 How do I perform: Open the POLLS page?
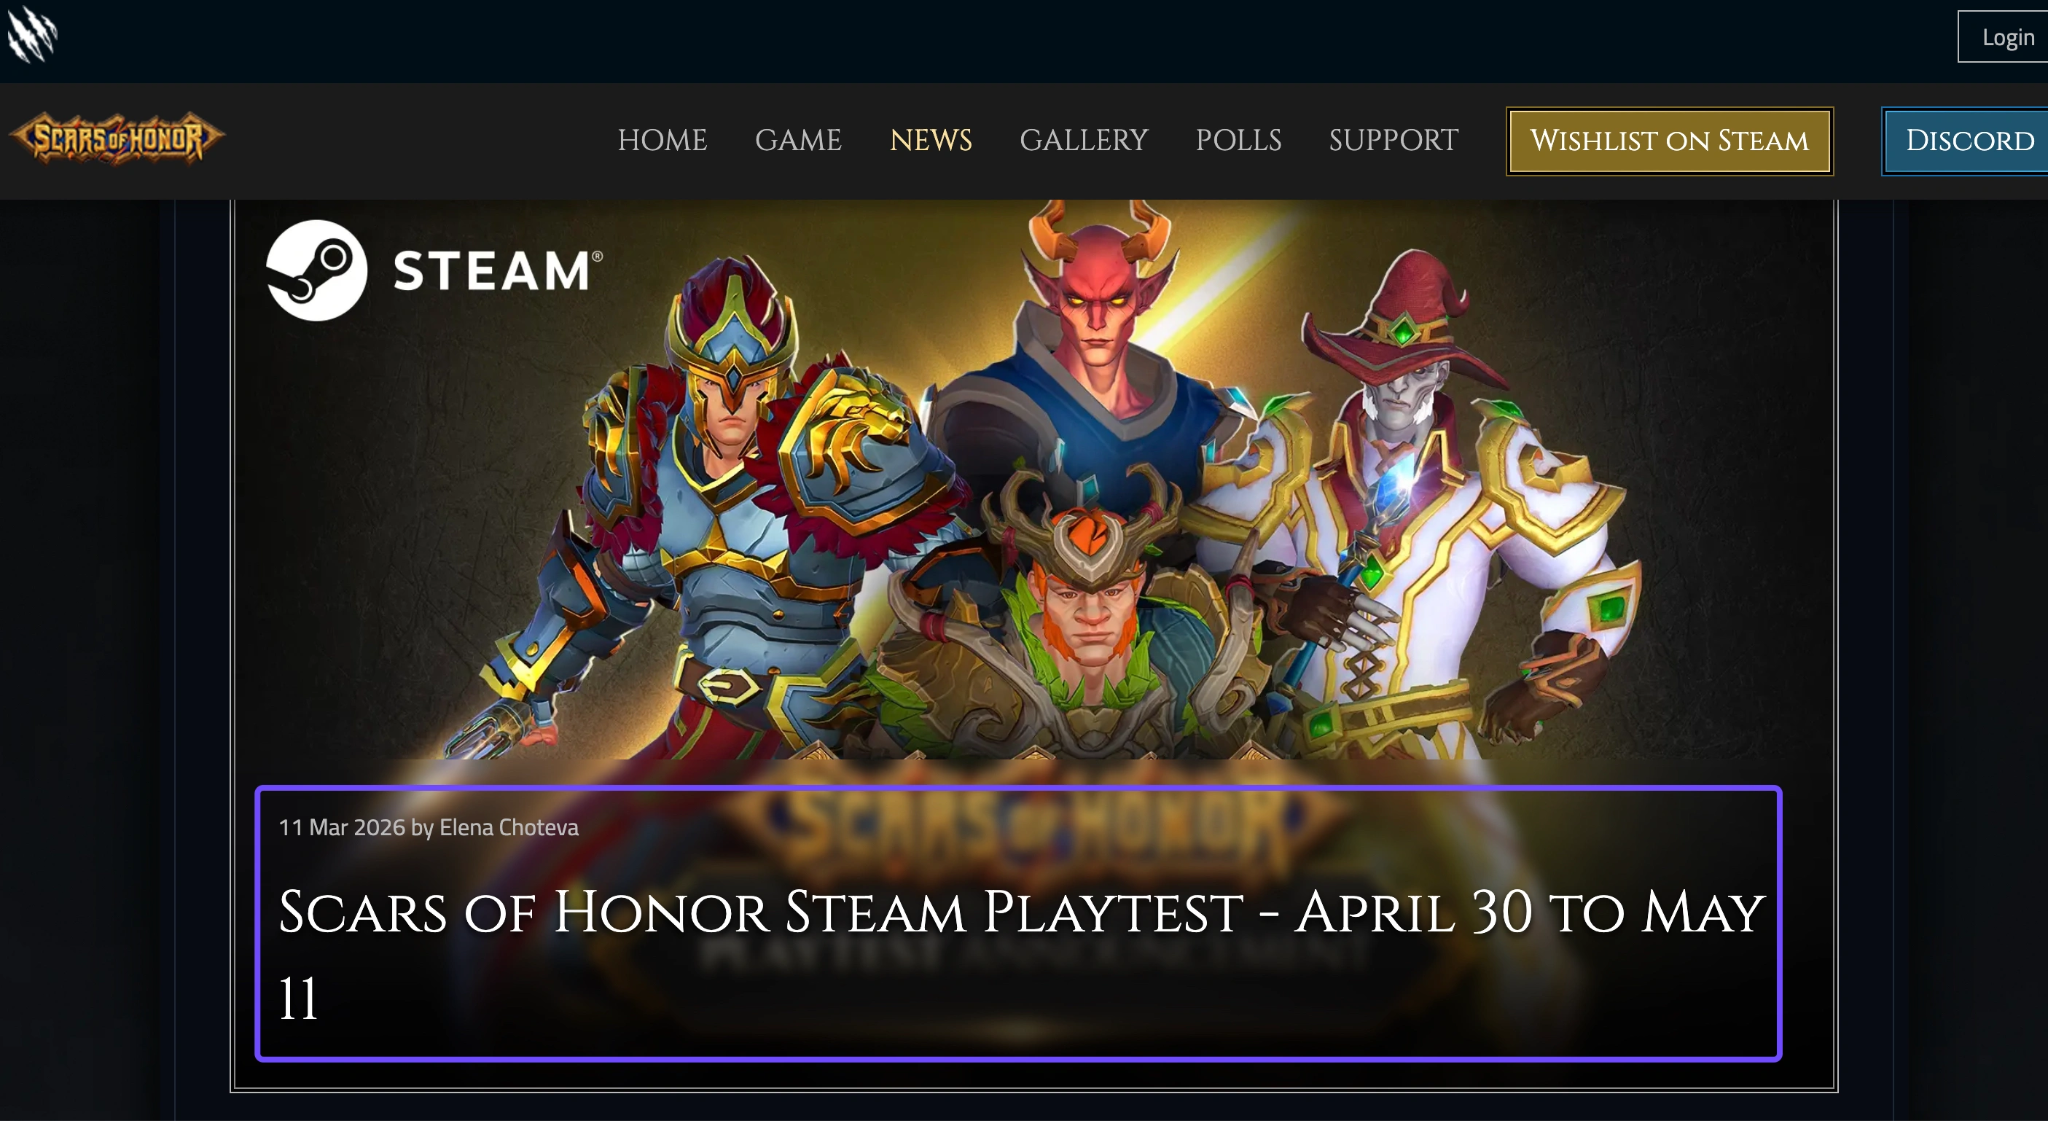click(1238, 140)
